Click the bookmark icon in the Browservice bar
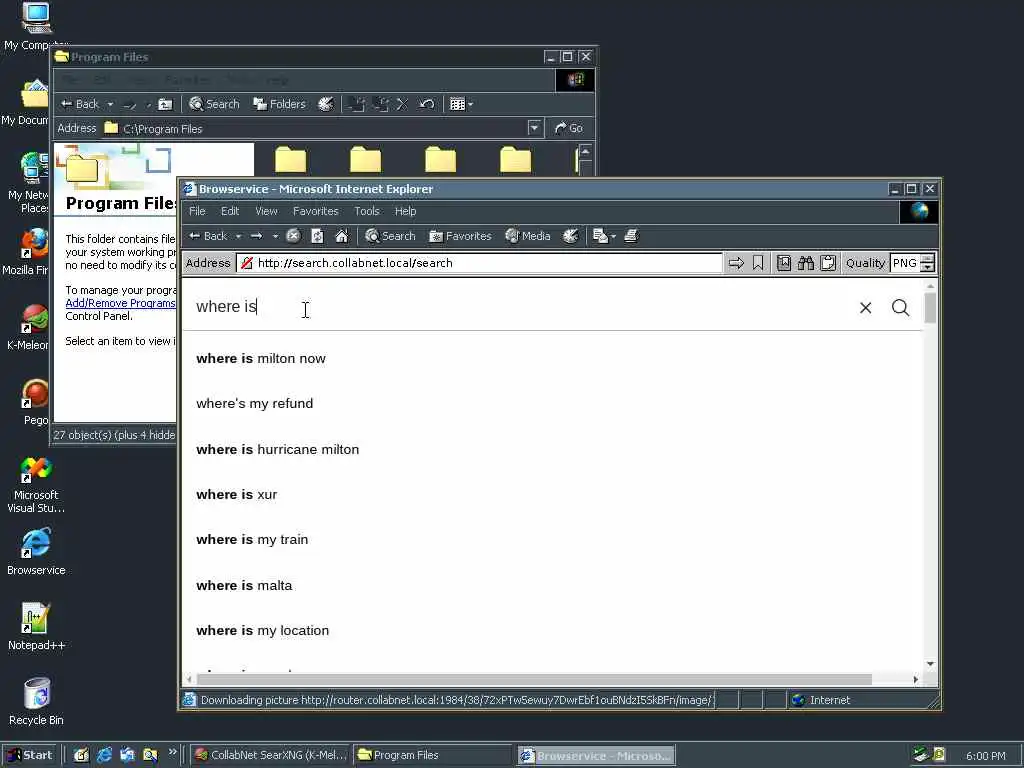The height and width of the screenshot is (768, 1024). [758, 263]
